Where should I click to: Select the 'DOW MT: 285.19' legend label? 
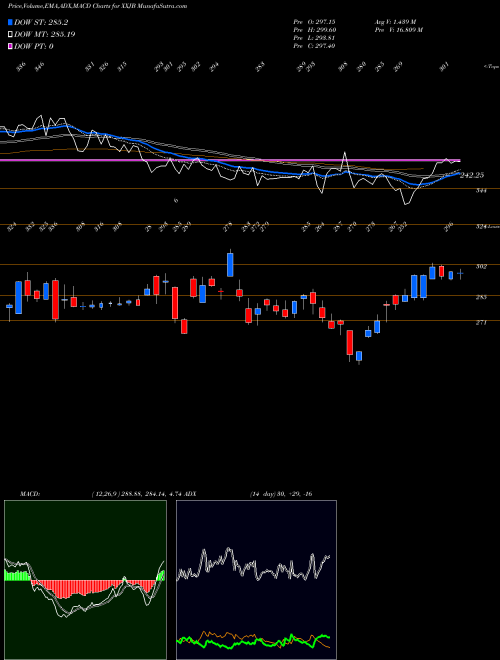click(x=44, y=35)
